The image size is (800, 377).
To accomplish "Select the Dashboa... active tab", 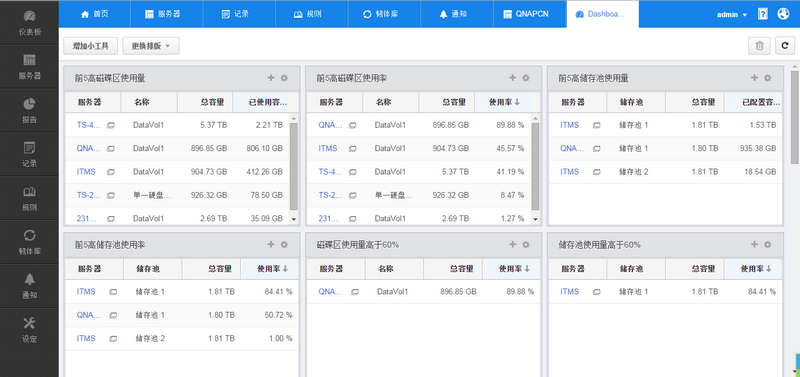I will (x=603, y=14).
